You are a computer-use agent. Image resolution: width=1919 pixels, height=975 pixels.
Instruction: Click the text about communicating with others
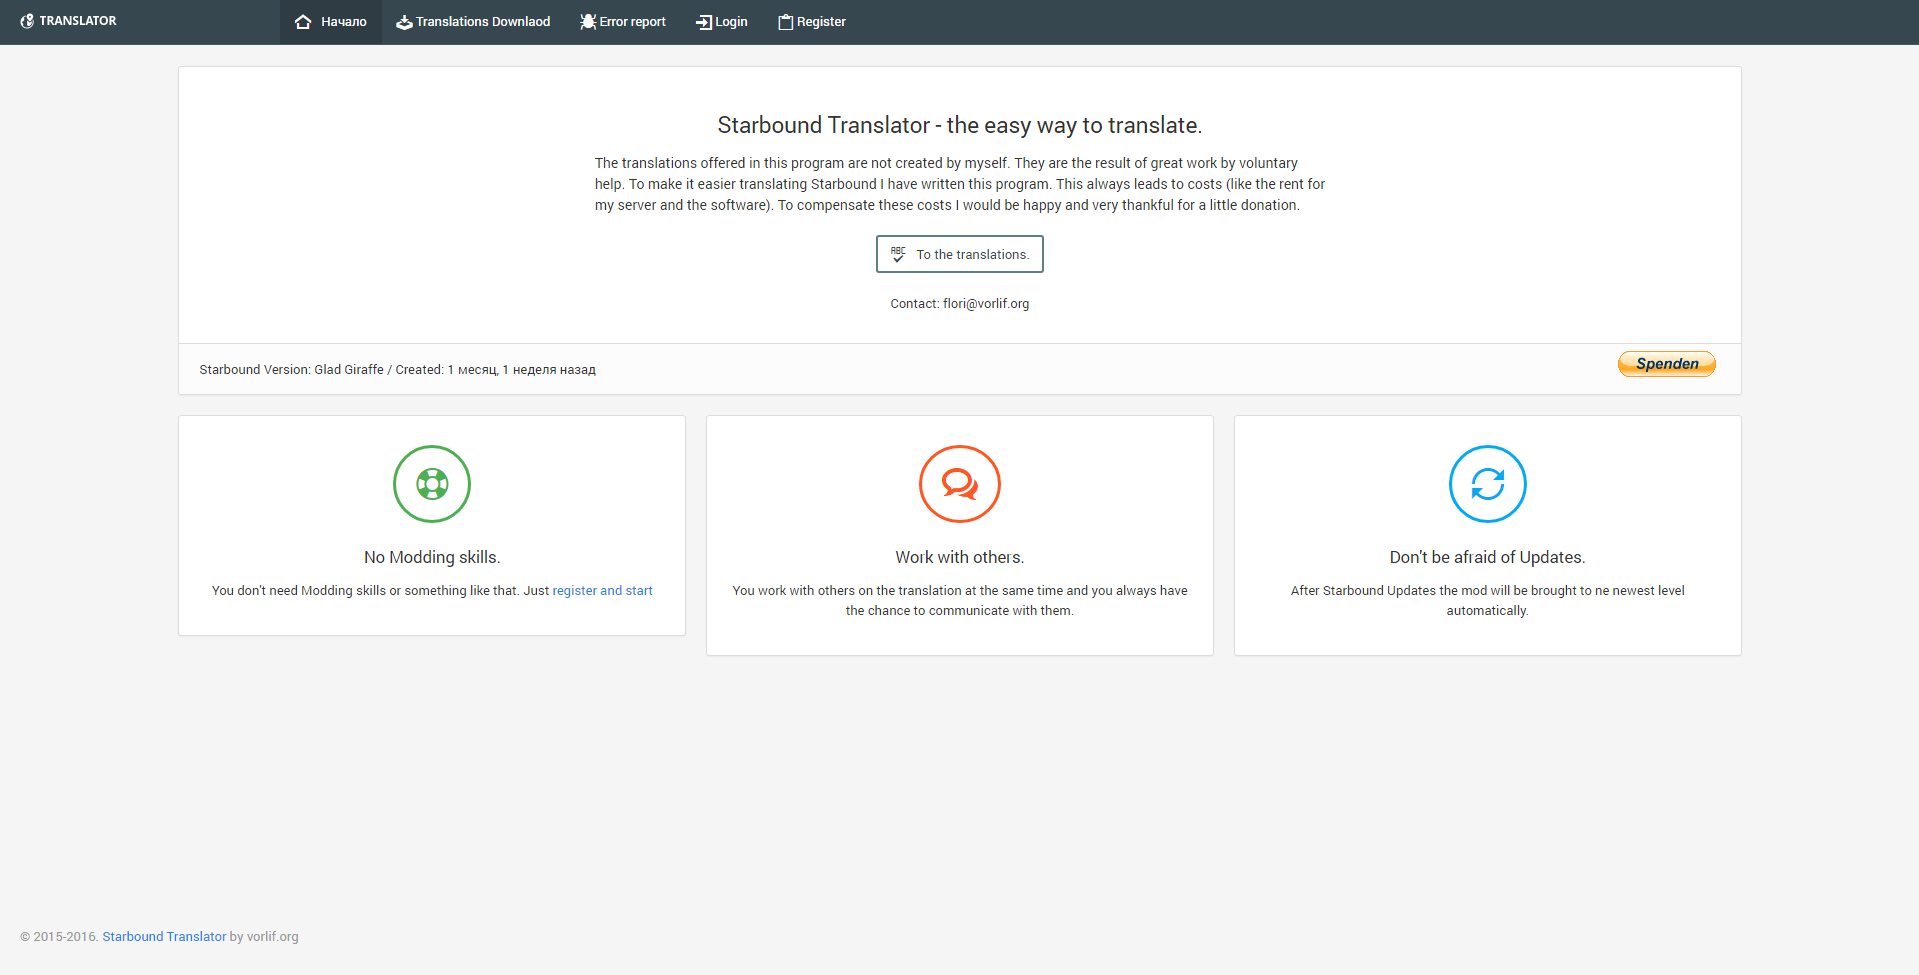tap(960, 601)
